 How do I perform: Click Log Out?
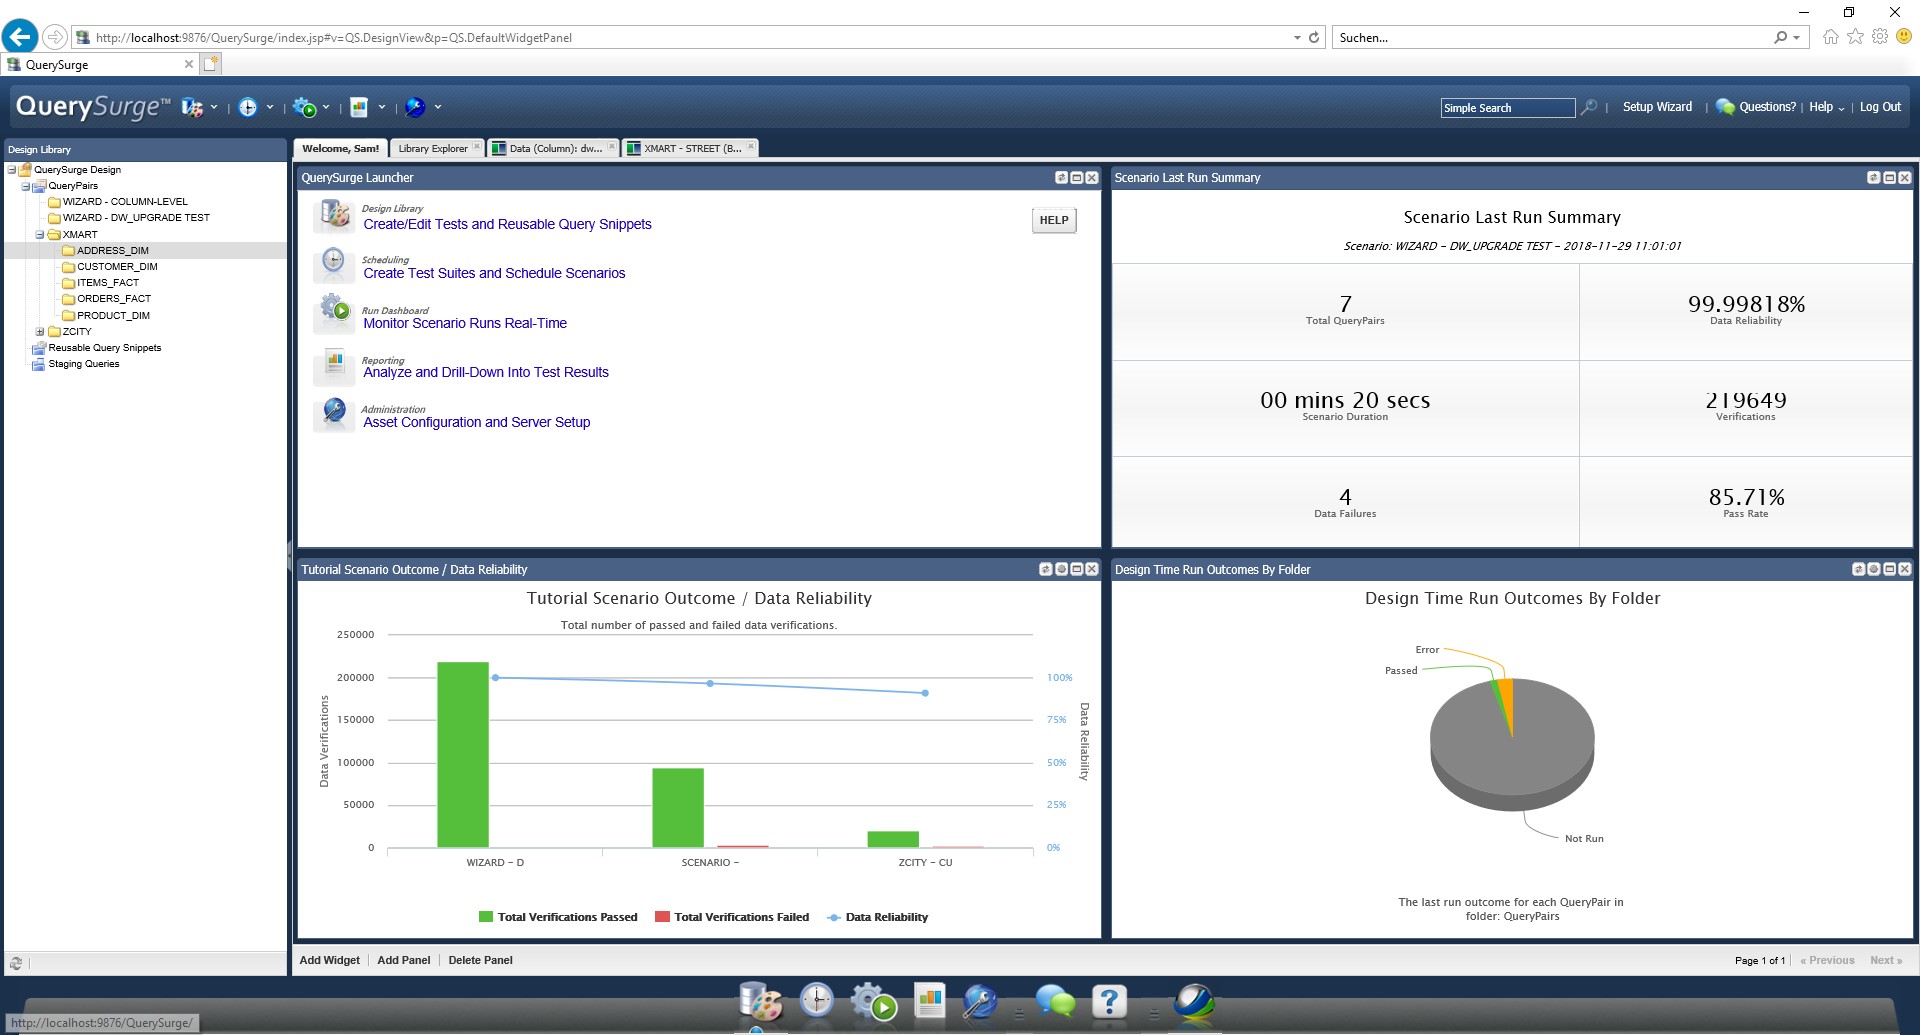pos(1880,107)
